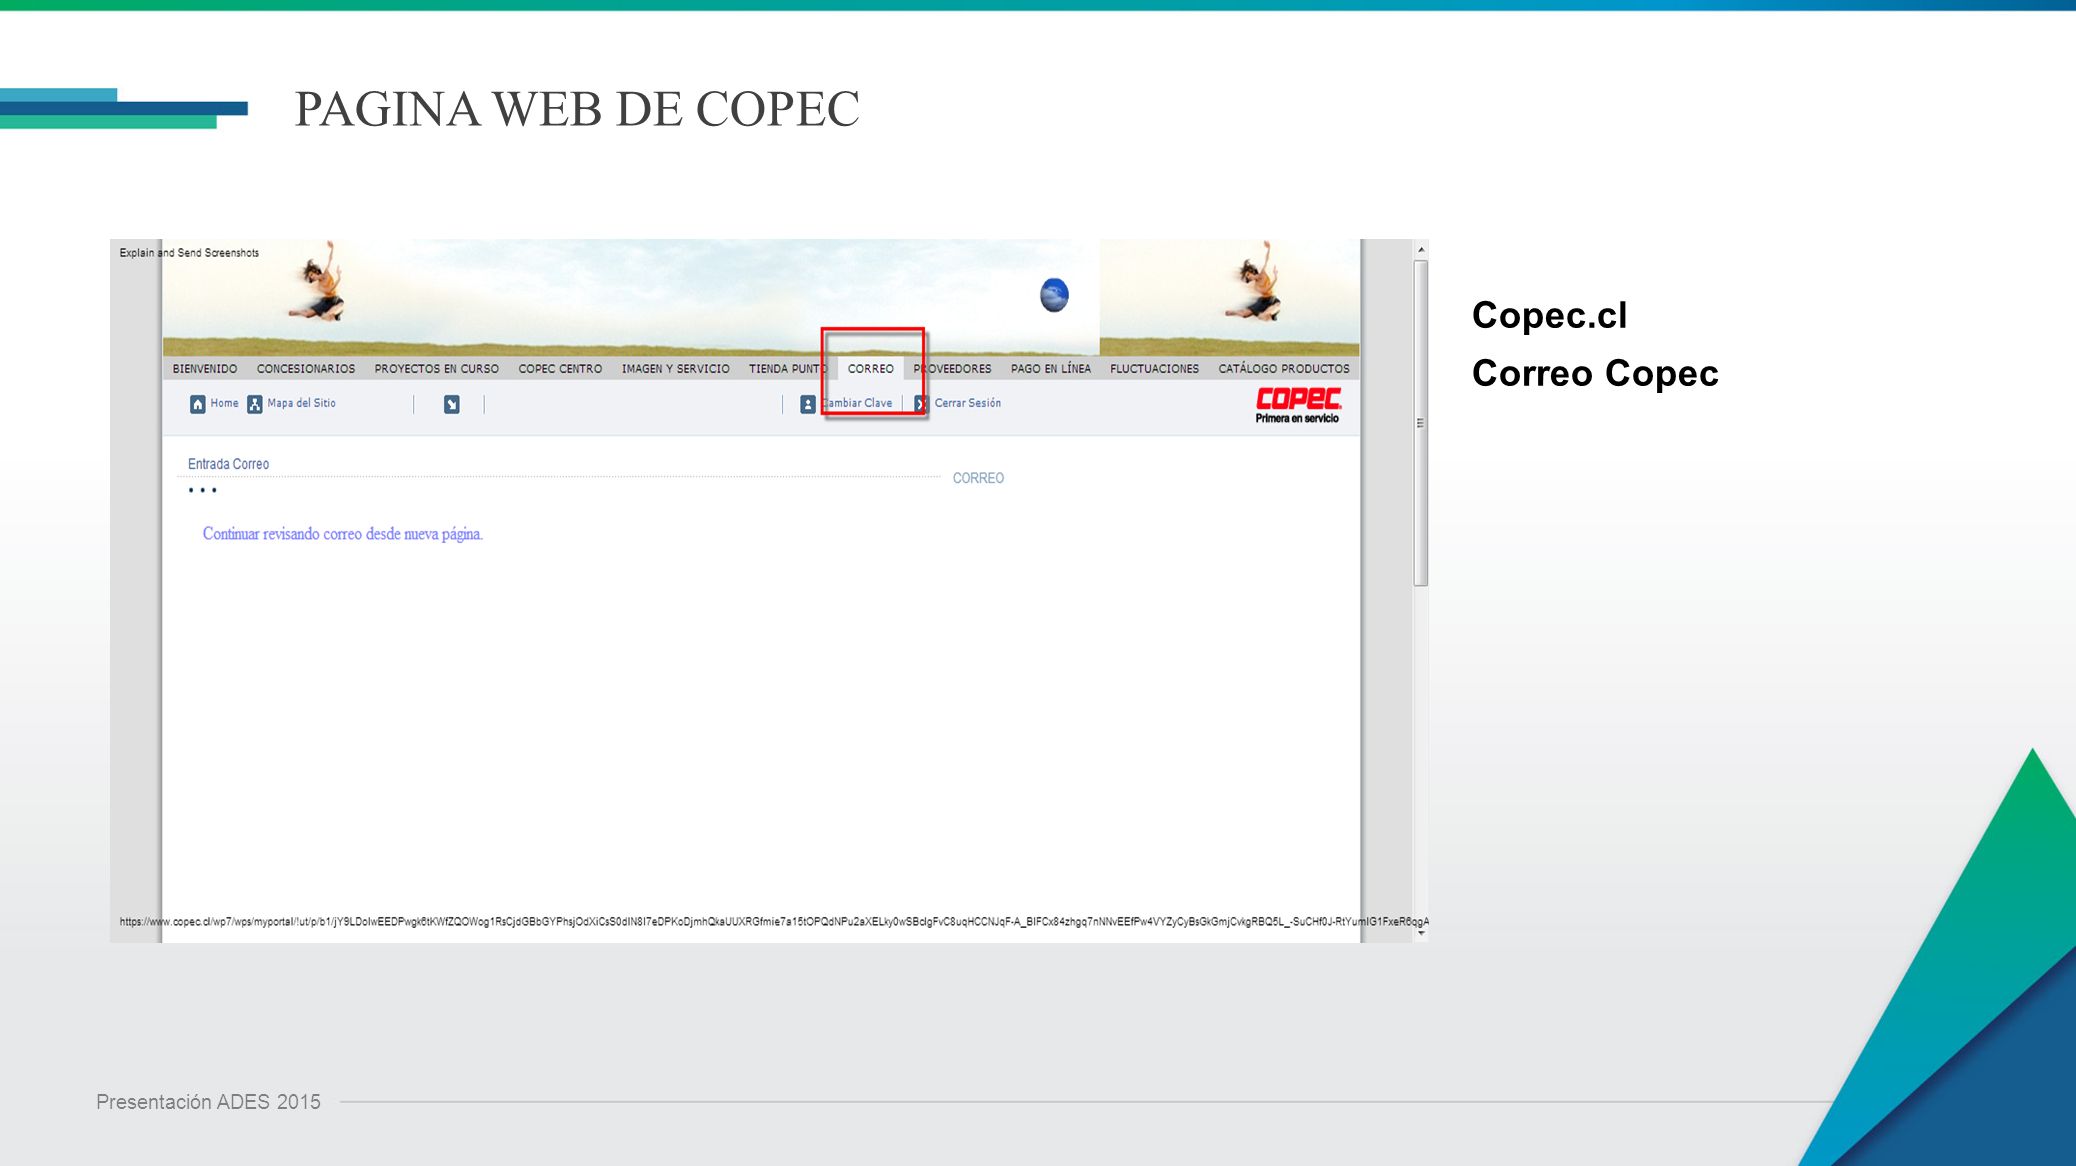
Task: Click the scrollbar up arrow
Action: [x=1420, y=249]
